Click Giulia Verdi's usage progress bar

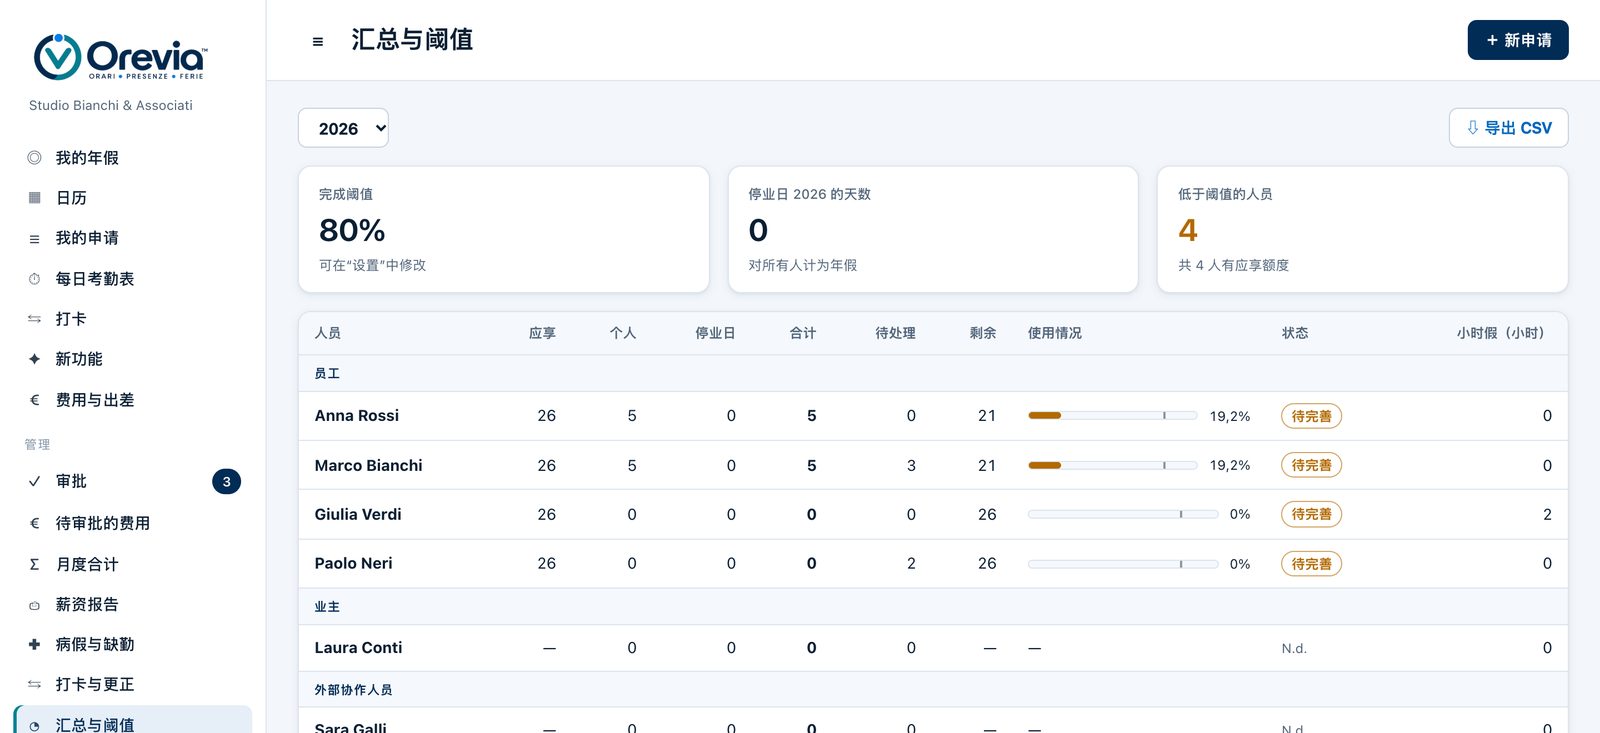click(1123, 514)
